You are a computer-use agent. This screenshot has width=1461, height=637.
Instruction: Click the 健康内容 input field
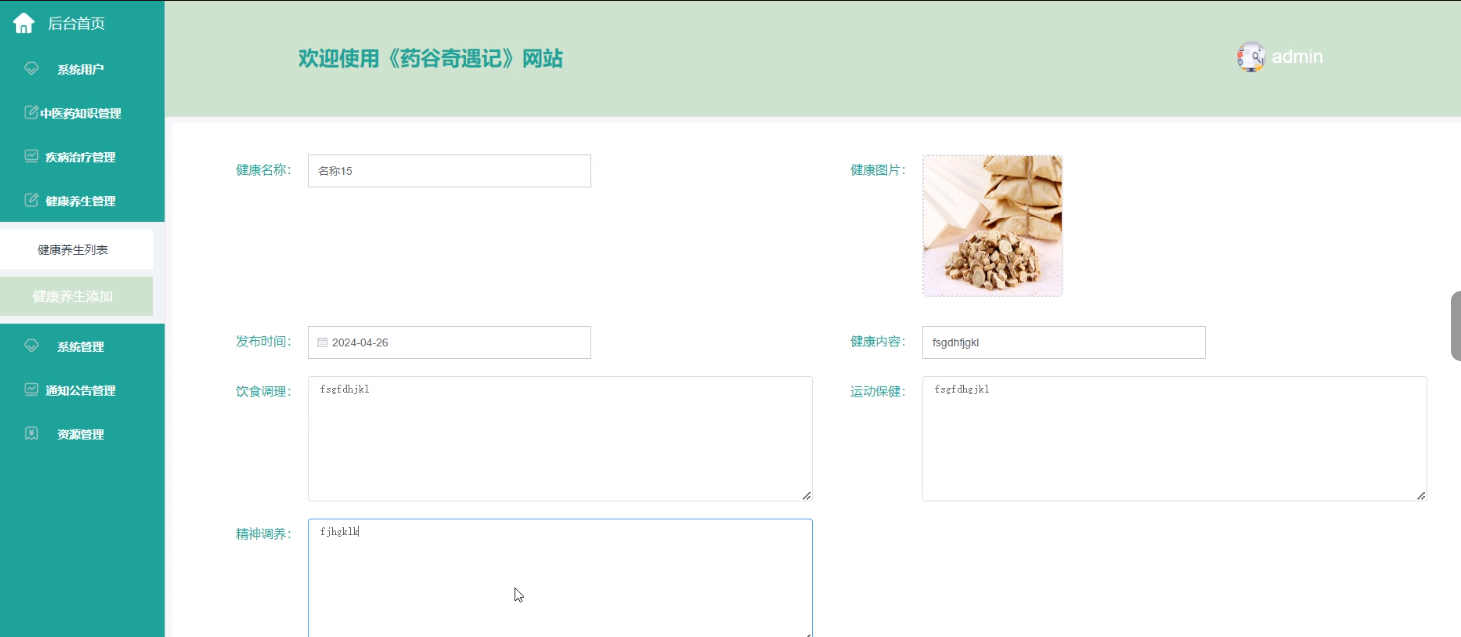click(x=1063, y=342)
